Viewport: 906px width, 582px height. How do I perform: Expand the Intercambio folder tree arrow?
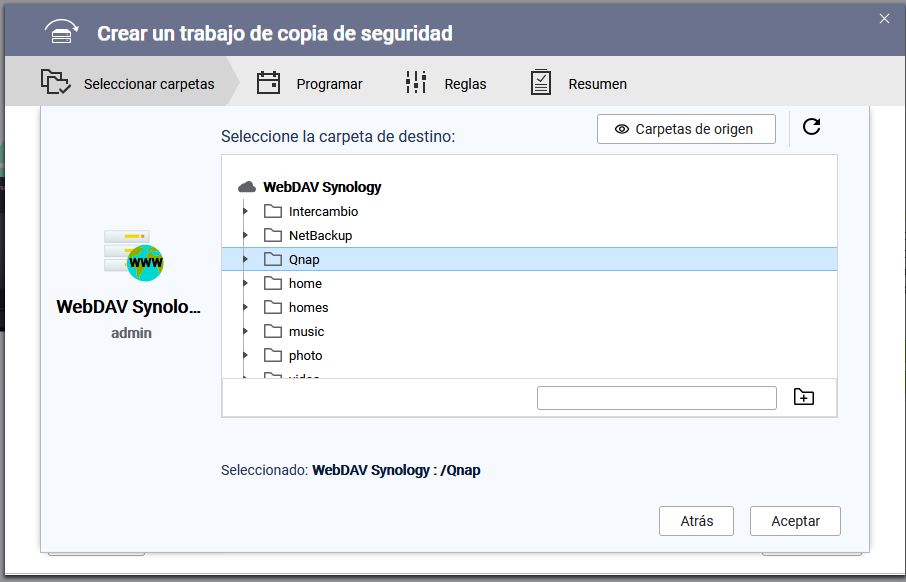(246, 211)
